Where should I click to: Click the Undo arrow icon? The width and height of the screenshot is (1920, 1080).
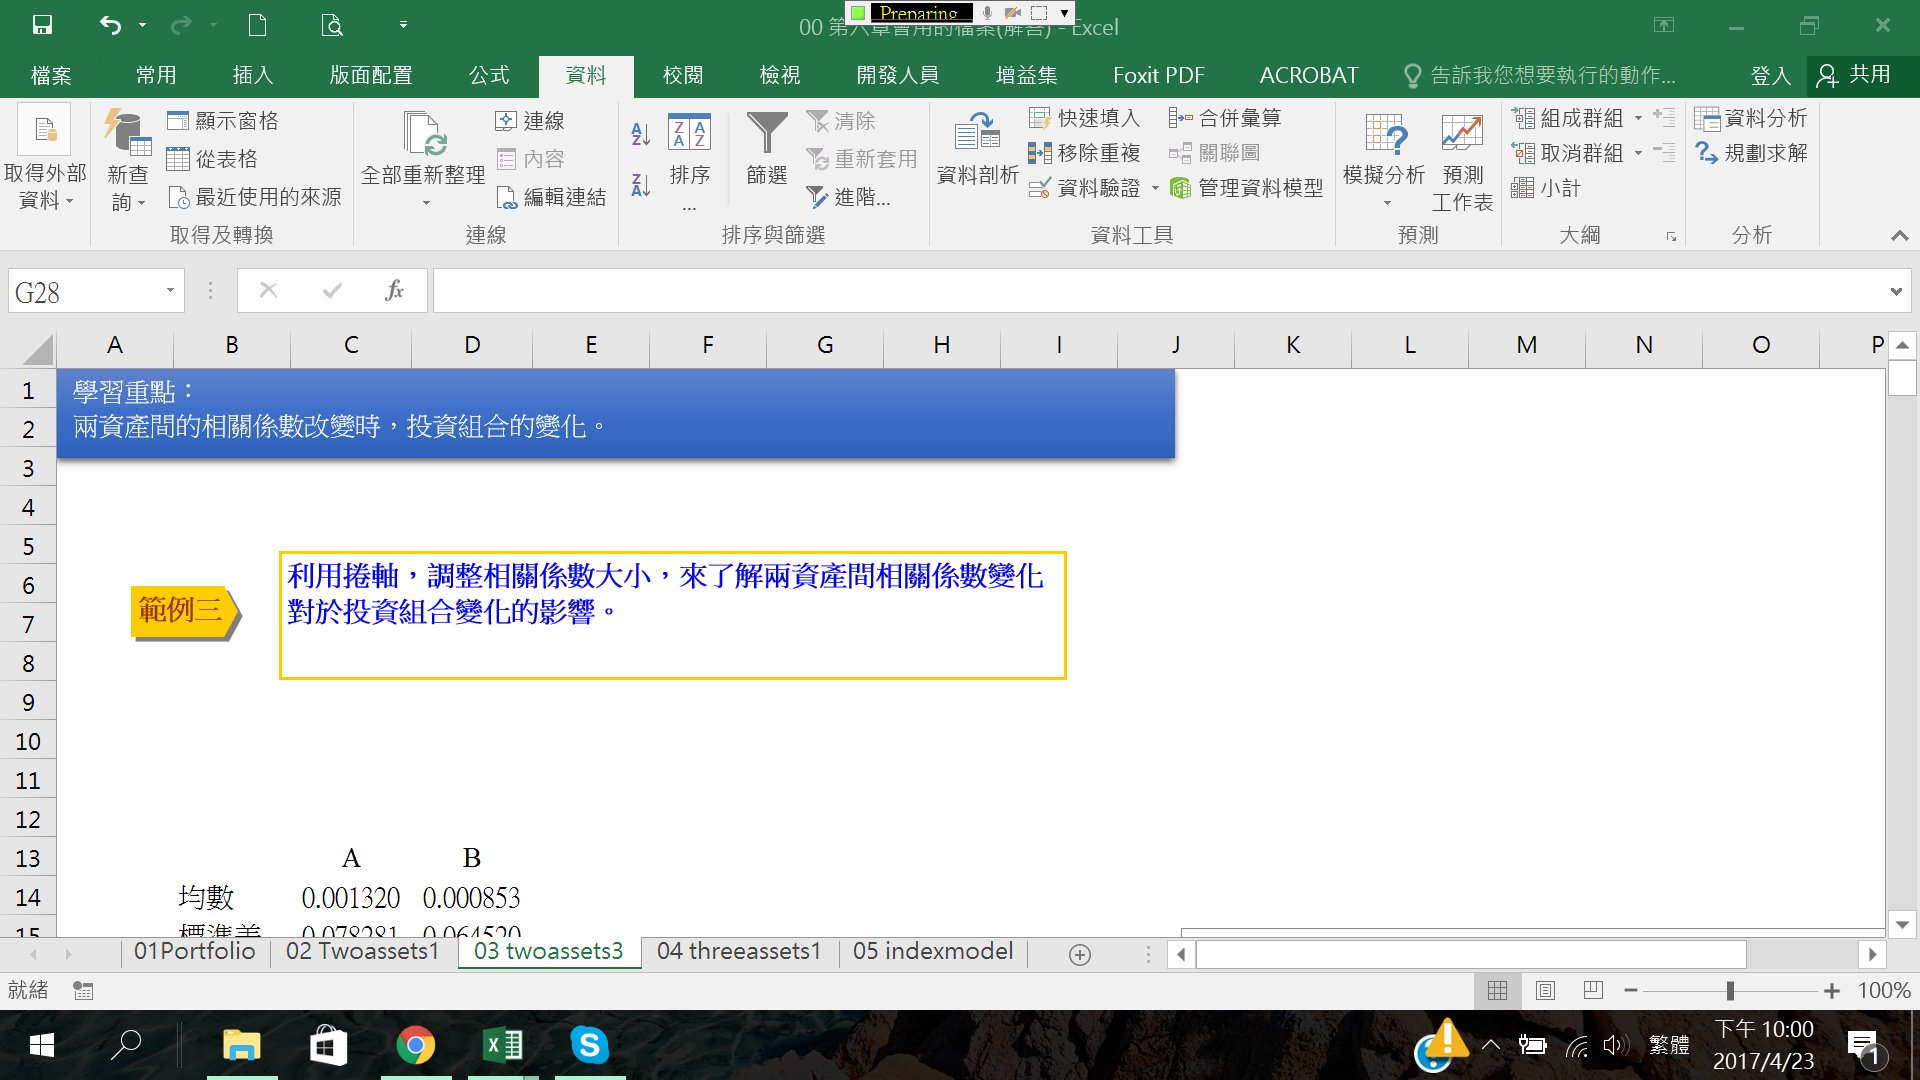110,25
